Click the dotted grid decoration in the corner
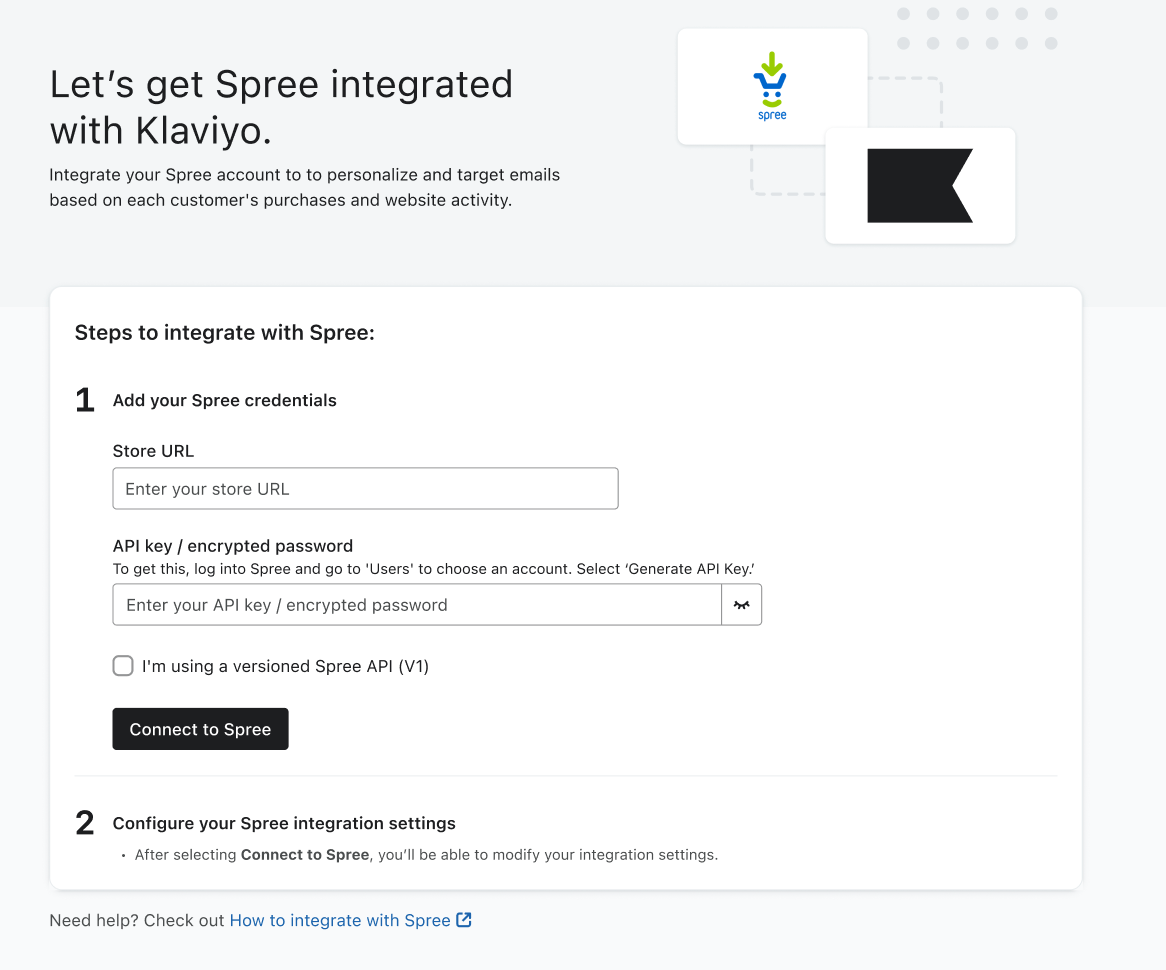 pos(976,29)
